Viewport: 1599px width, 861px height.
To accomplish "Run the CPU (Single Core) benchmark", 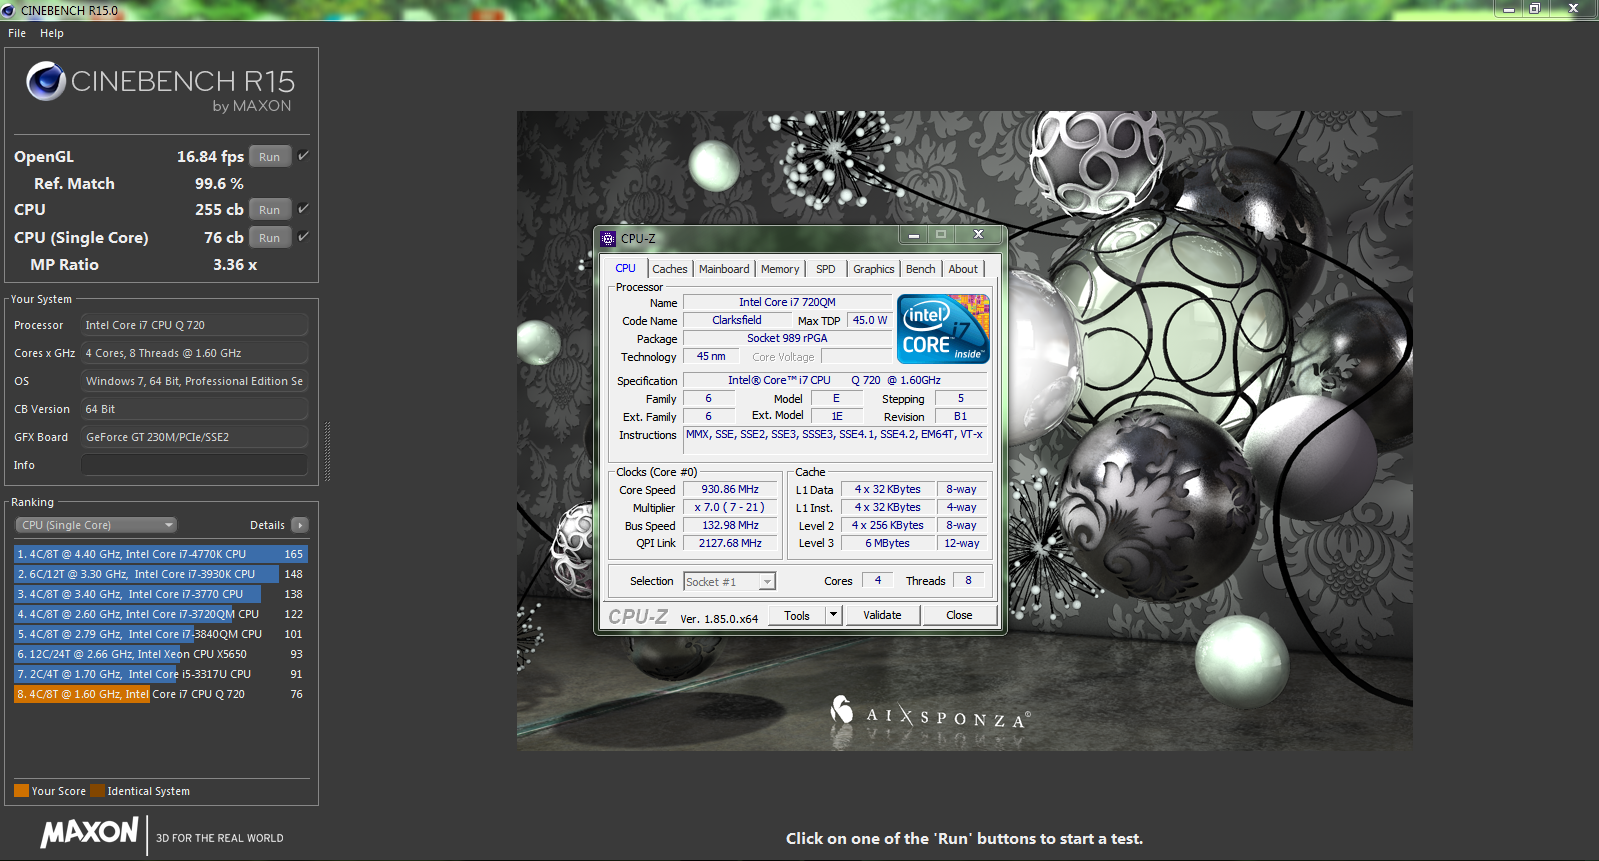I will pos(270,238).
